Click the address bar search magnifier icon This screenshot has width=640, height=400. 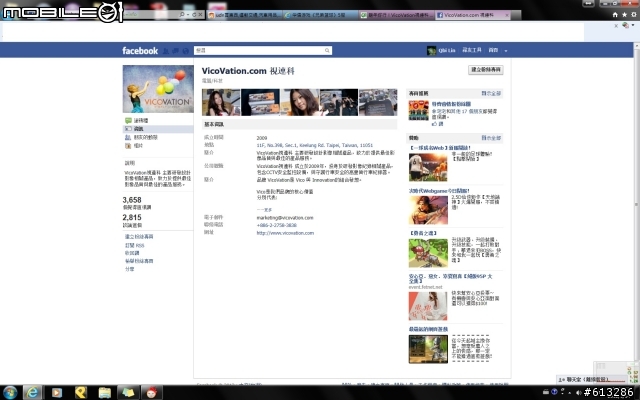click(182, 14)
